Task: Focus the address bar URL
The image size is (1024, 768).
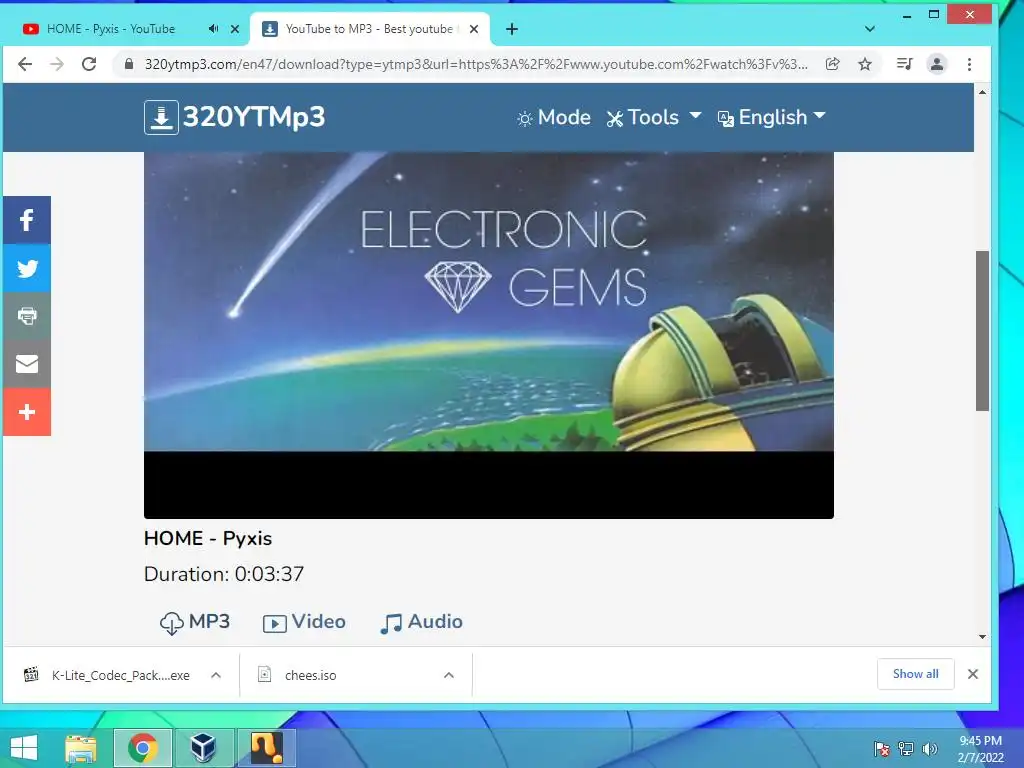Action: (x=475, y=64)
